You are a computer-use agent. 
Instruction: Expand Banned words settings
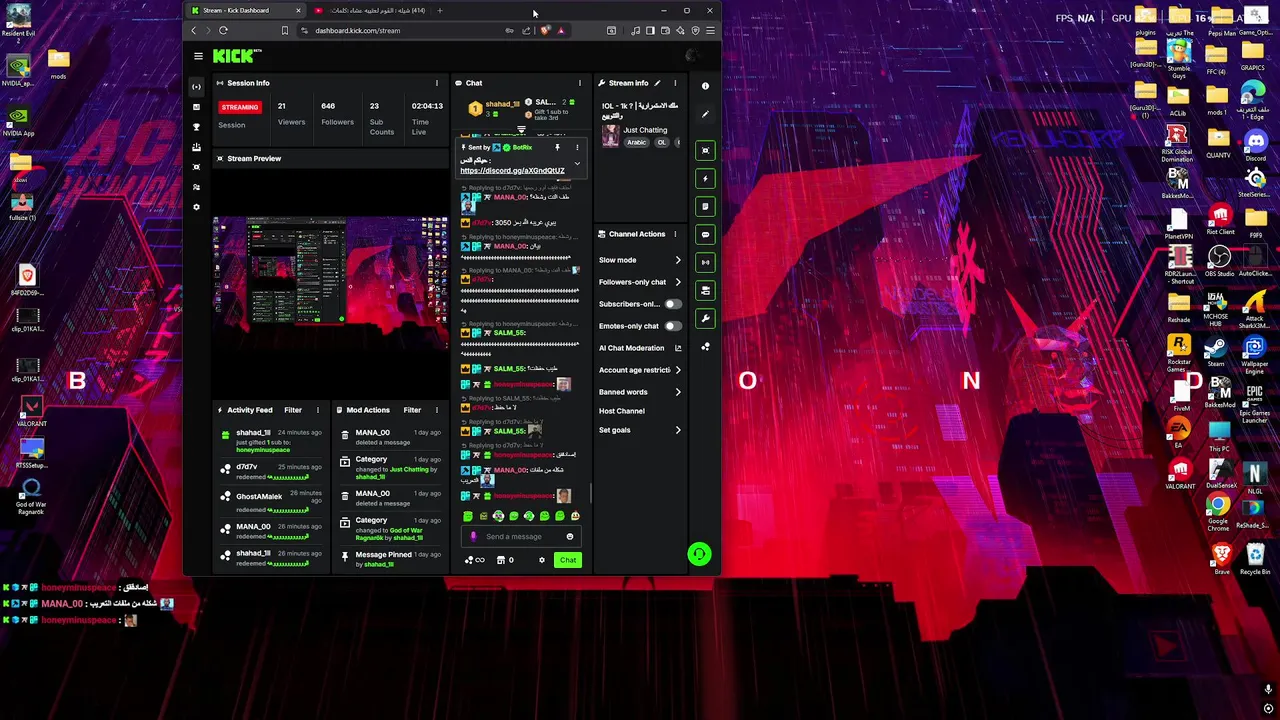[678, 392]
